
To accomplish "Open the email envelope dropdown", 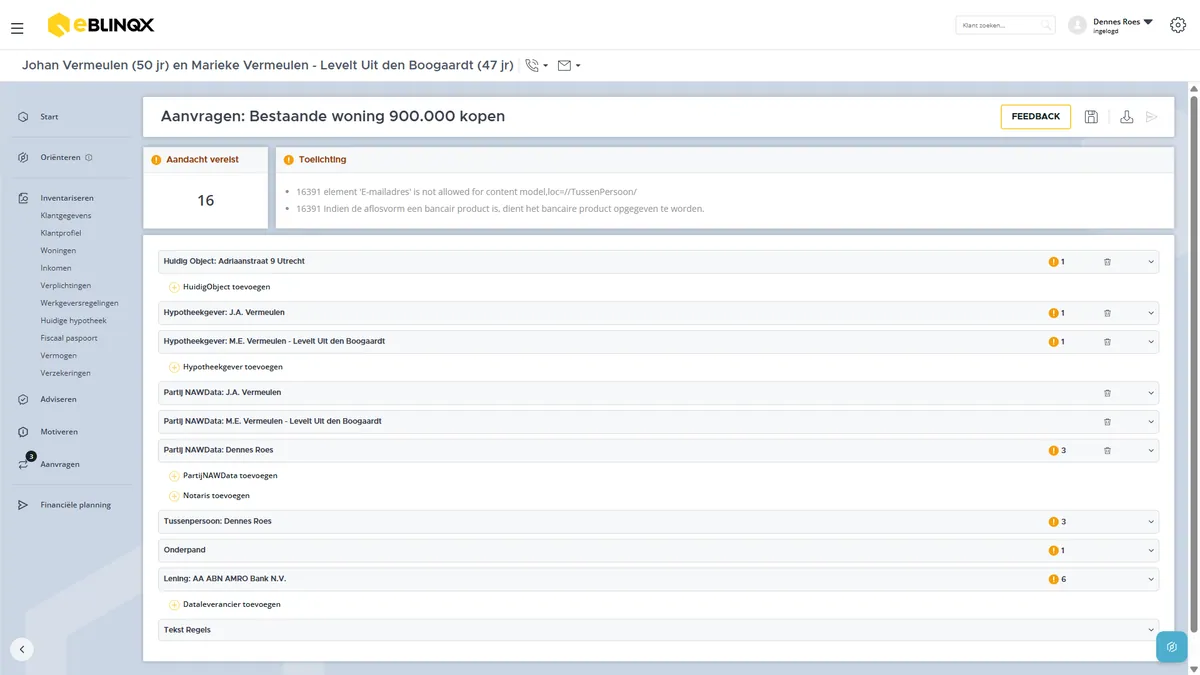I will coord(569,66).
